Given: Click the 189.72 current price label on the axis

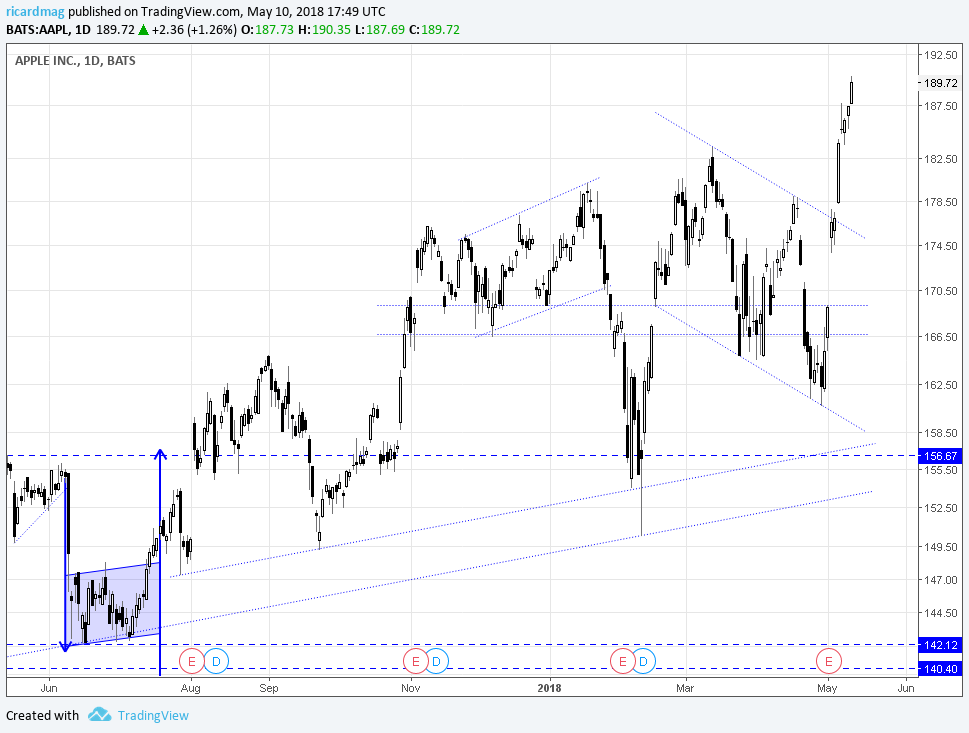Looking at the screenshot, I should (x=941, y=83).
